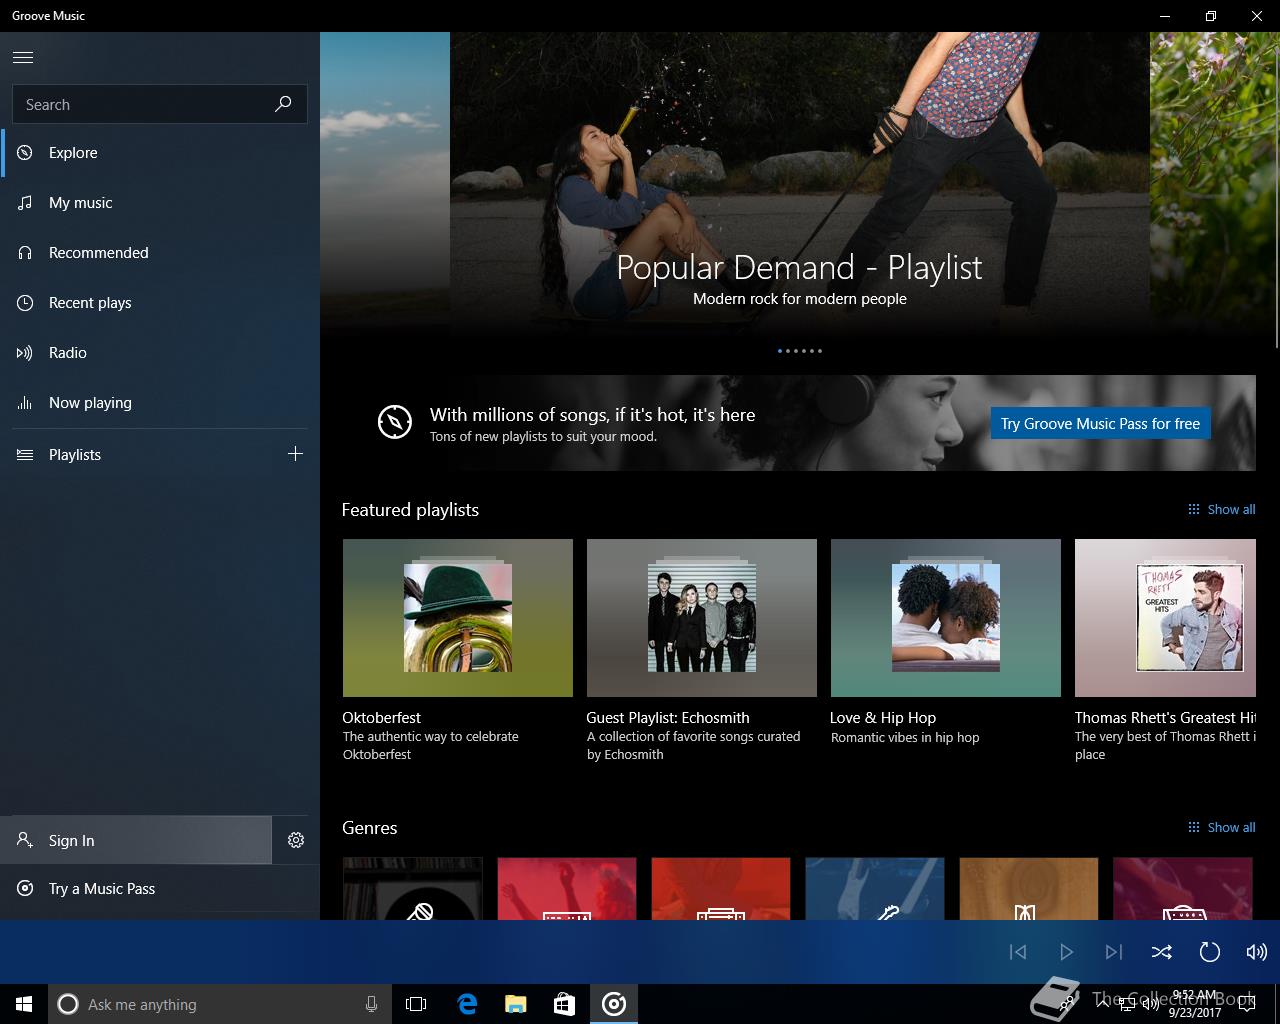Click Love & Hip Hop title
Viewport: 1280px width, 1024px height.
click(x=883, y=718)
